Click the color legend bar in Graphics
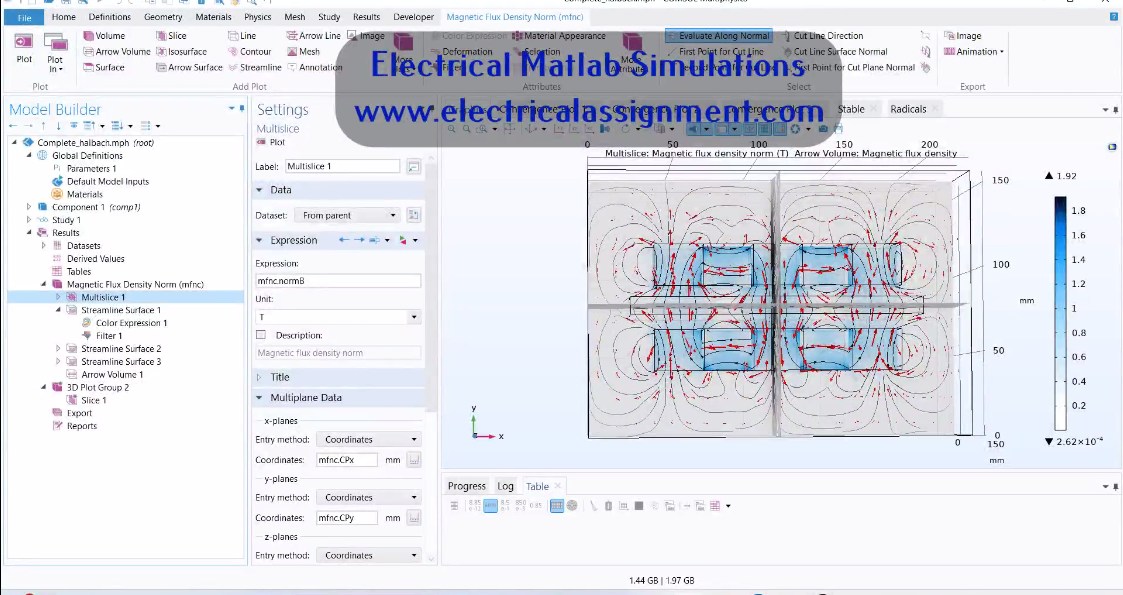1123x595 pixels. click(x=1060, y=314)
